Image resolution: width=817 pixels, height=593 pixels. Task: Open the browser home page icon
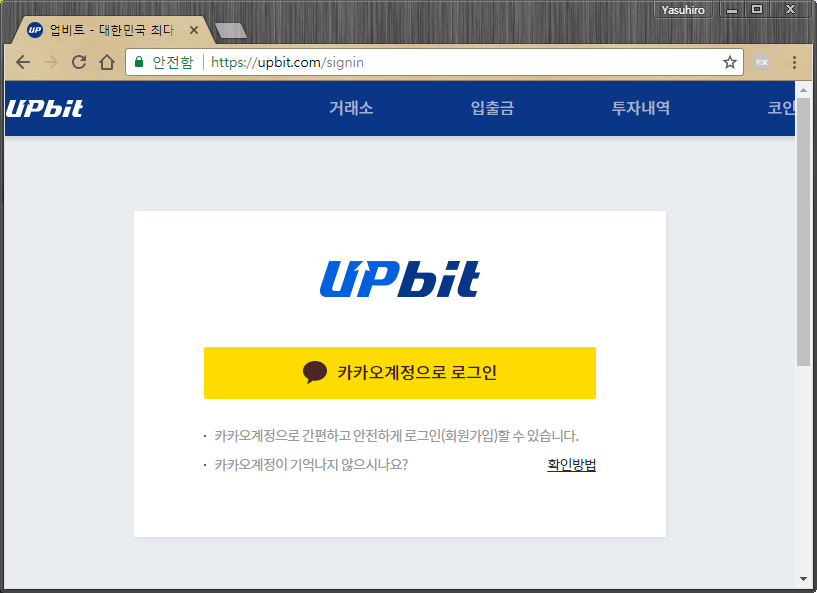[107, 62]
